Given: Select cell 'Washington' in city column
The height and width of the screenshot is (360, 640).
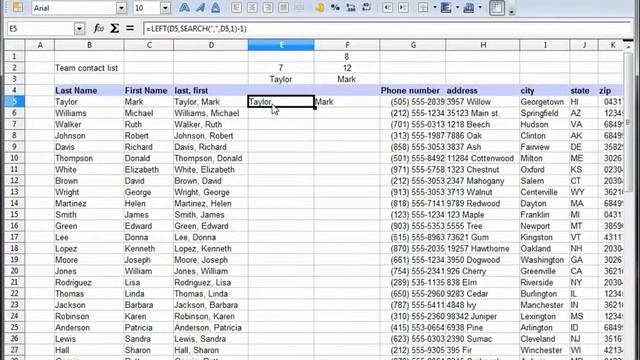Looking at the screenshot, I should pos(545,260).
